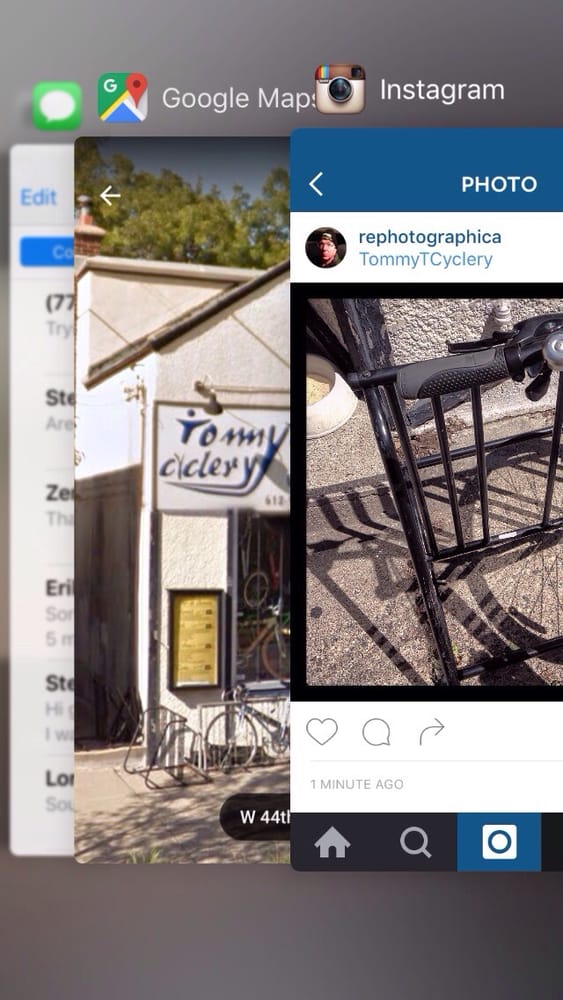Tap the PHOTO header title
The image size is (563, 1000).
tap(499, 184)
